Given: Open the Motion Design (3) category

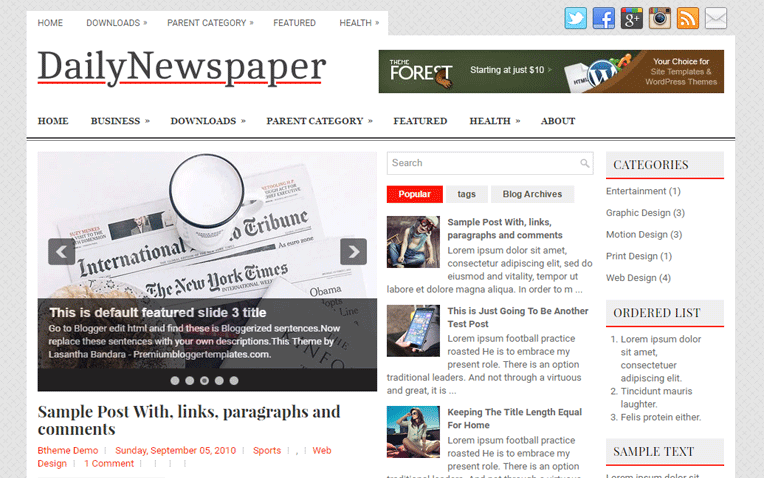Looking at the screenshot, I should pyautogui.click(x=644, y=234).
